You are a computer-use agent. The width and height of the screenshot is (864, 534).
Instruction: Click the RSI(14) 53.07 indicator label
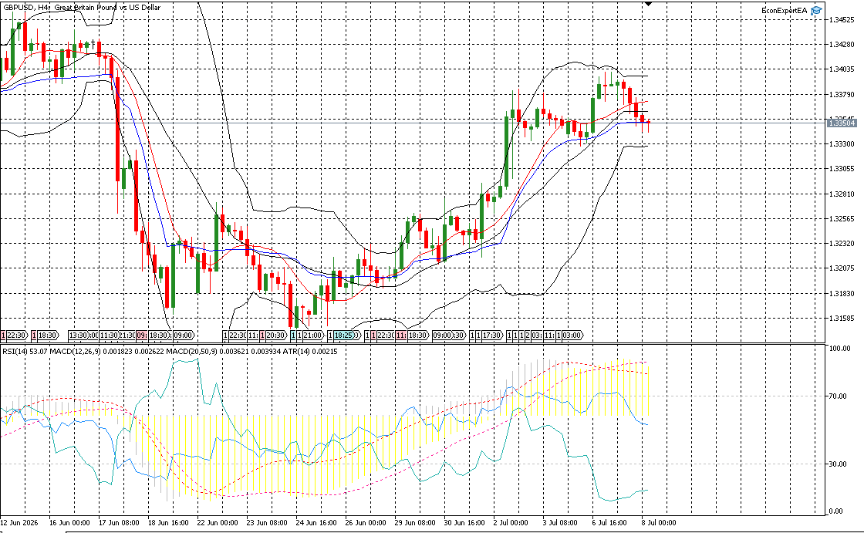24,352
